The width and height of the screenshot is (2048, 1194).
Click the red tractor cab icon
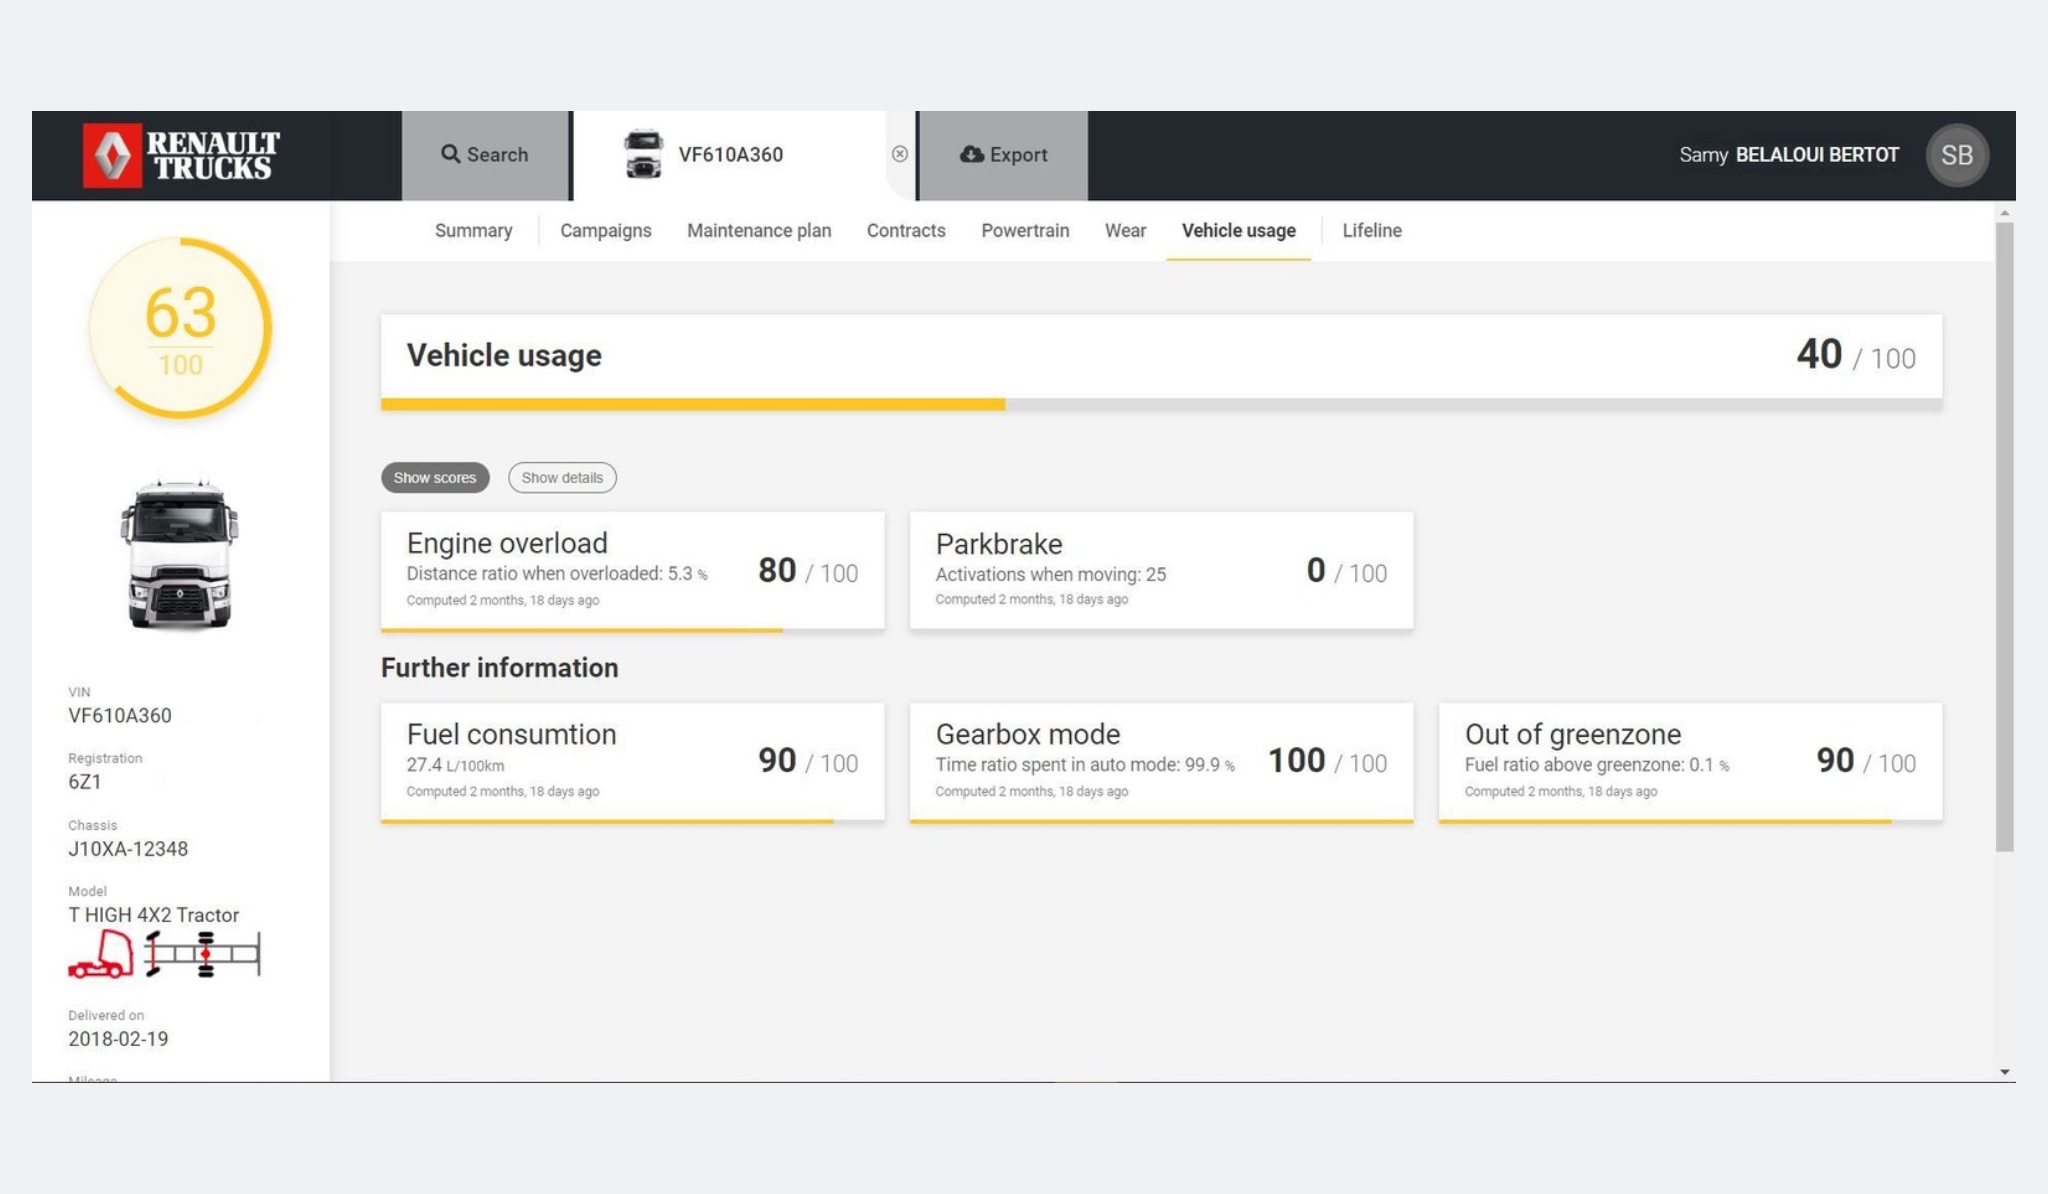tap(101, 953)
